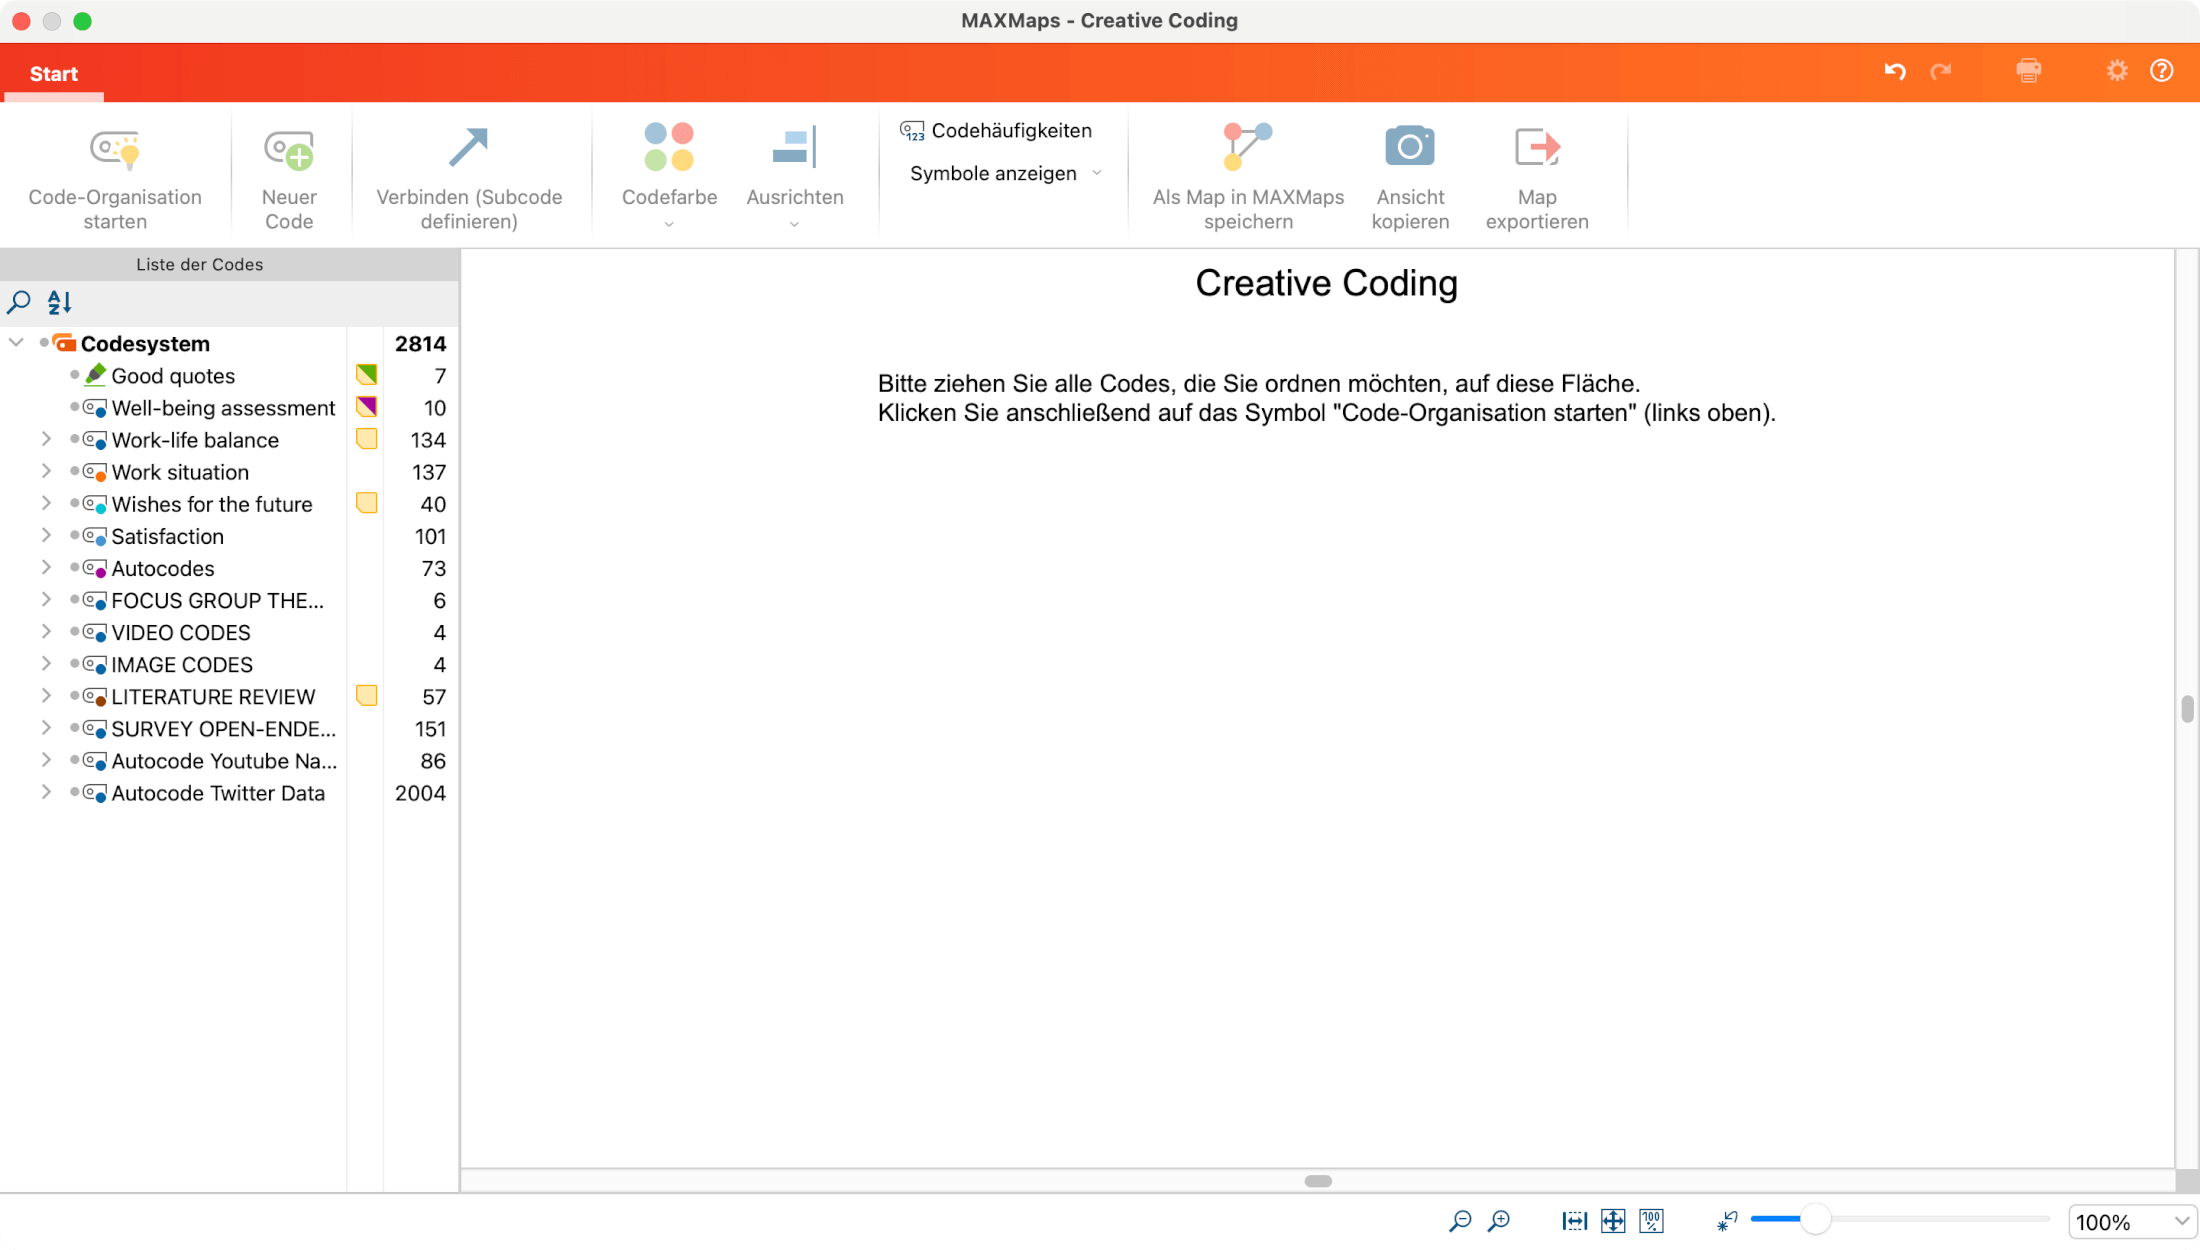The image size is (2200, 1250).
Task: Click sort codes alphabetically icon
Action: [x=60, y=302]
